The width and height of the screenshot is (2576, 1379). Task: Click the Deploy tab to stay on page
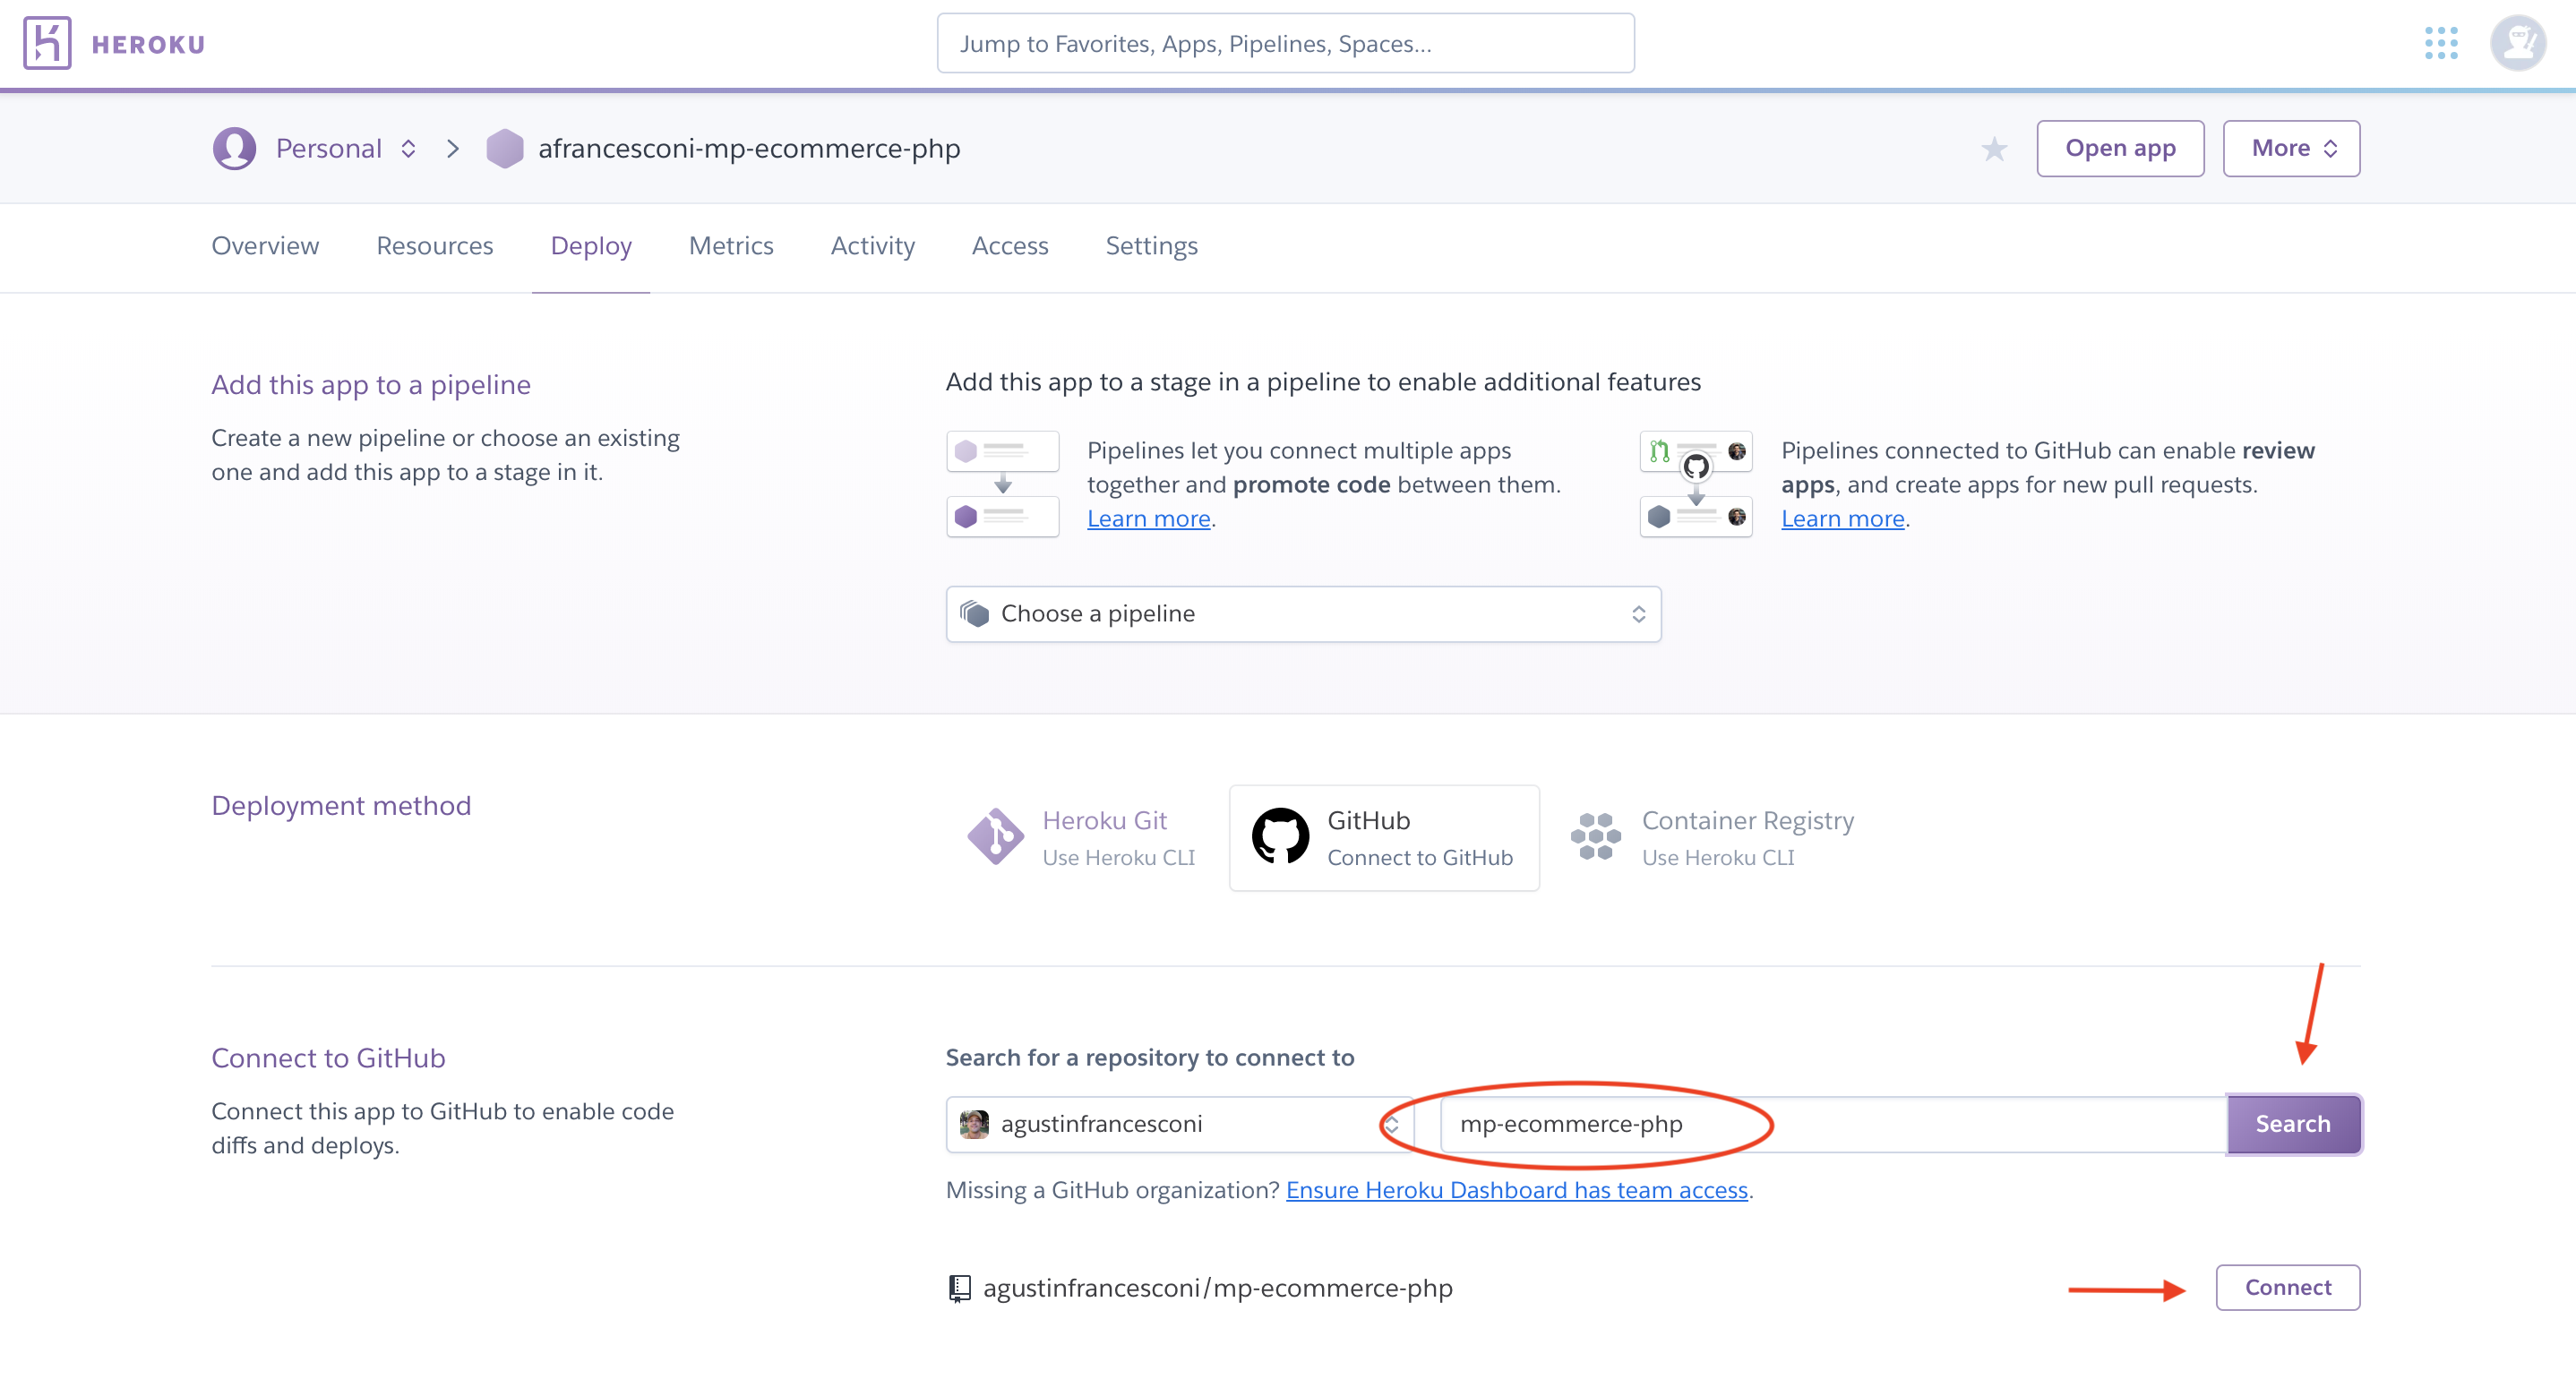pos(589,245)
